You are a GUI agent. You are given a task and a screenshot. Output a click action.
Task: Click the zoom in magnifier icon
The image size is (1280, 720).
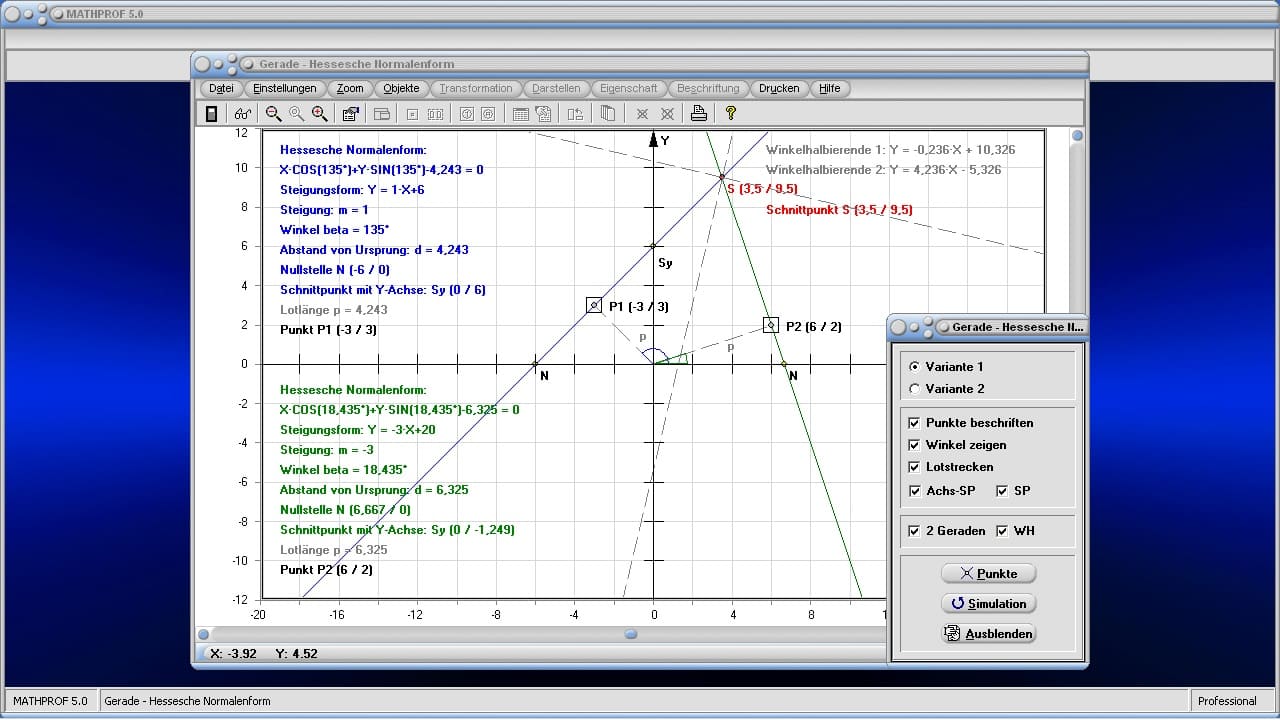click(x=320, y=114)
